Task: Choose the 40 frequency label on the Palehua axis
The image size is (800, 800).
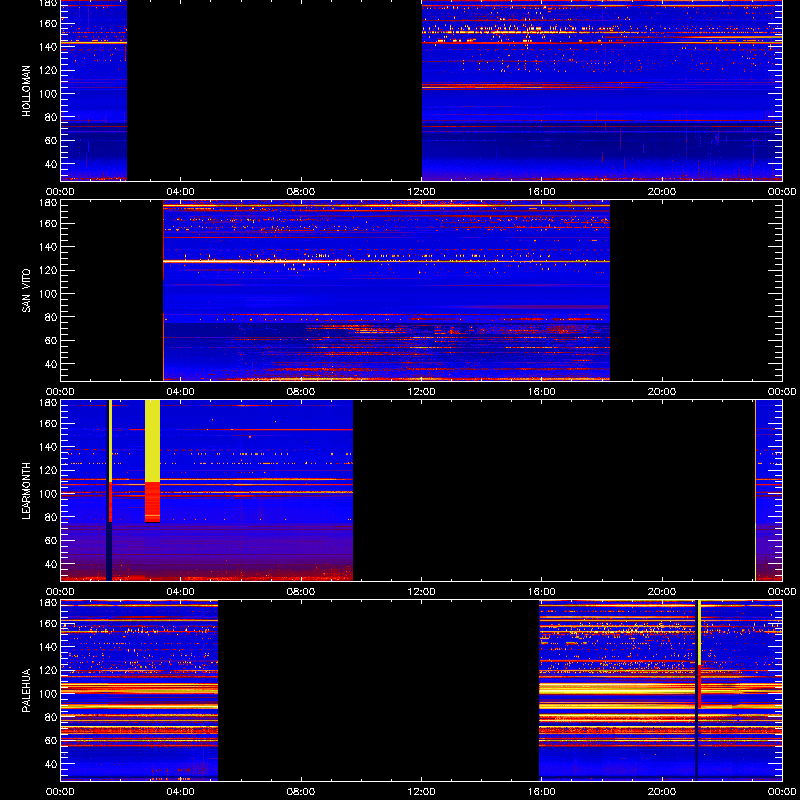Action: pos(51,764)
